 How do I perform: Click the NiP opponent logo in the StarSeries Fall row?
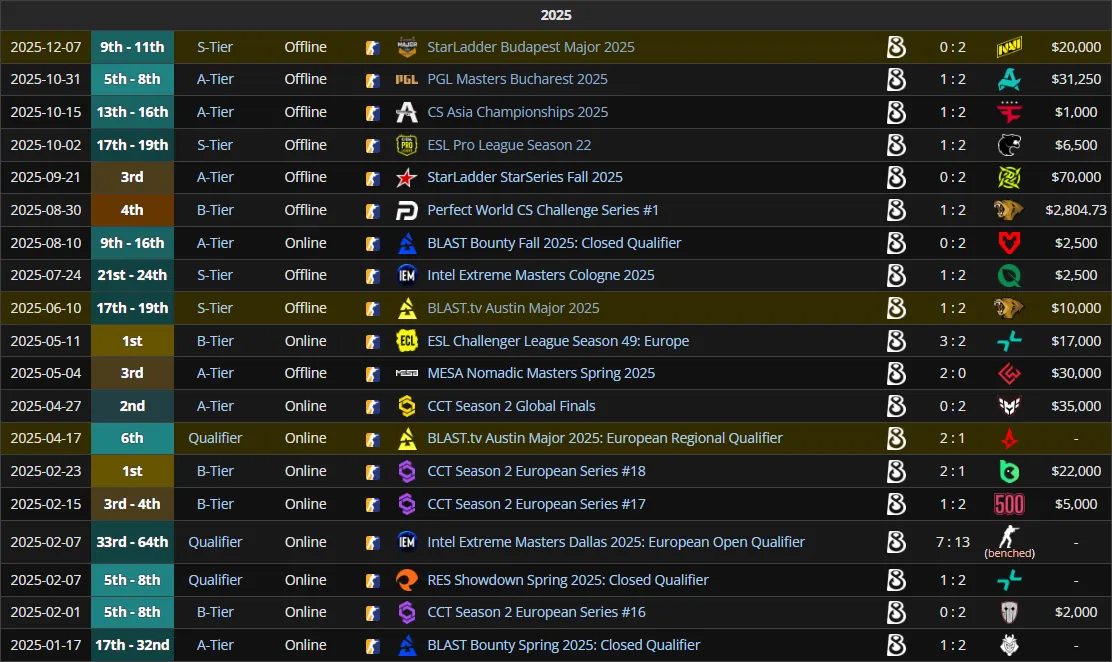coord(1009,177)
